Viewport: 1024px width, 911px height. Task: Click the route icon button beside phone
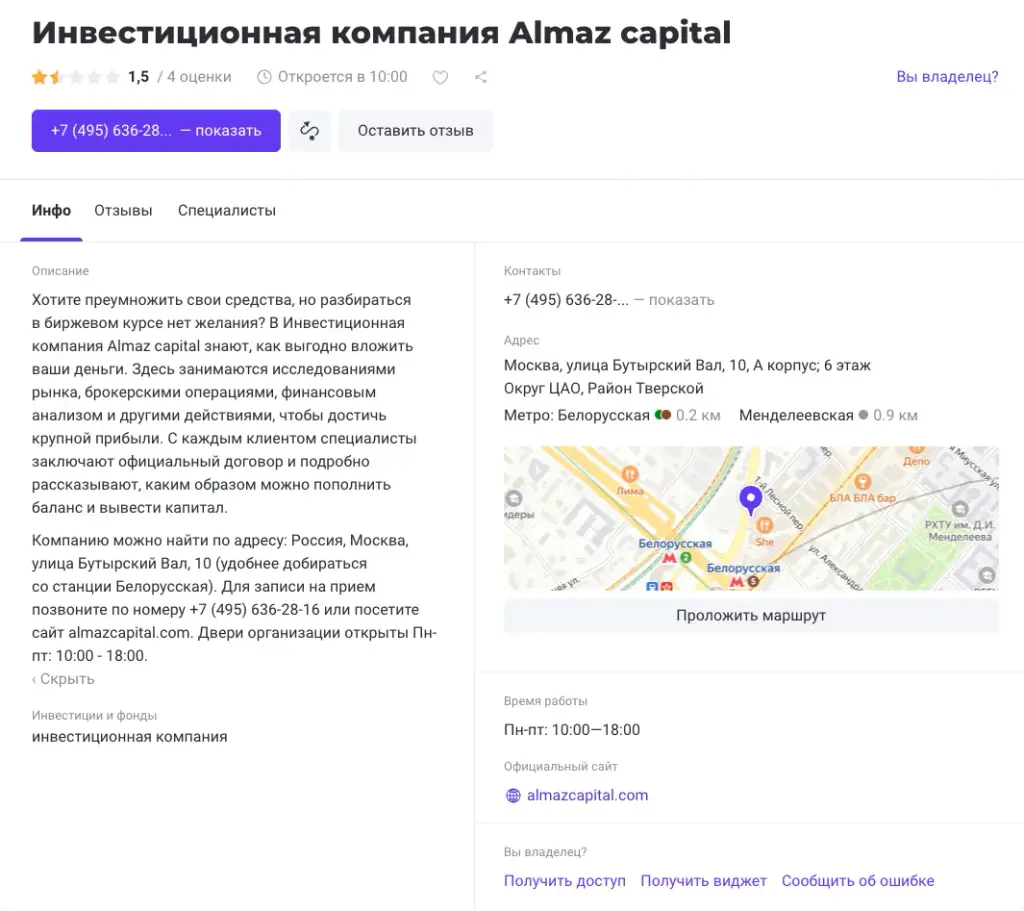click(310, 131)
